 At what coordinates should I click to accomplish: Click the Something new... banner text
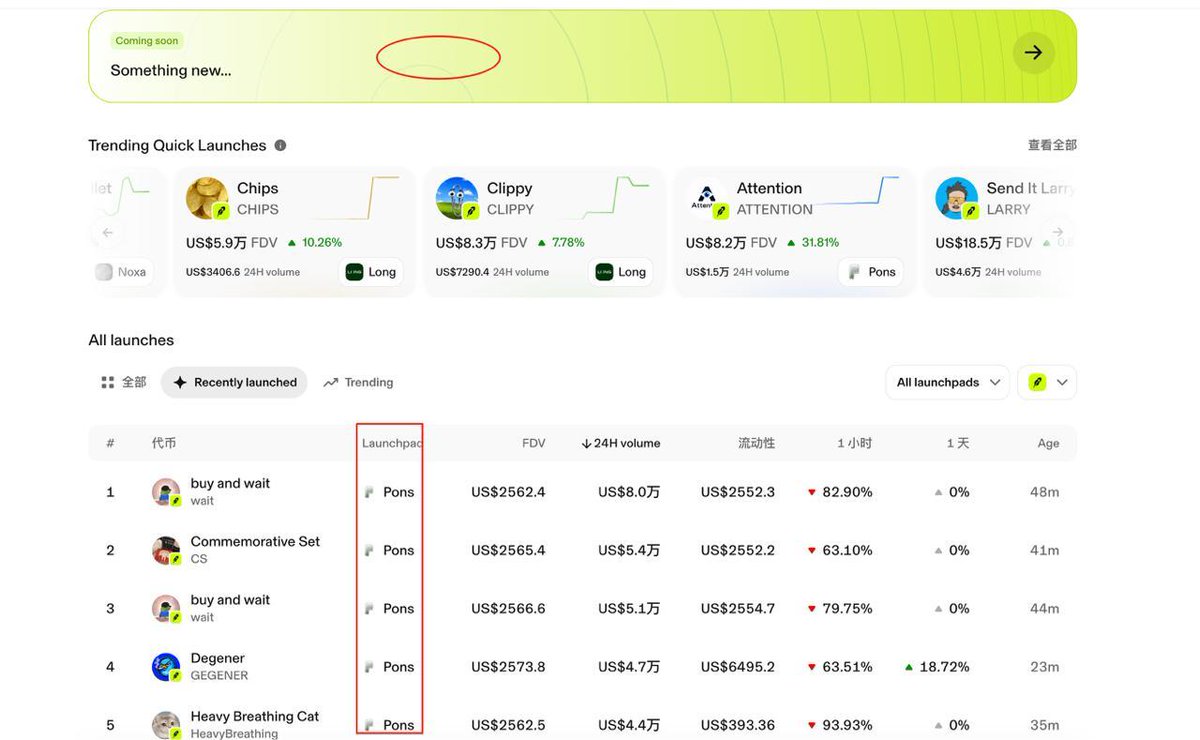pos(171,70)
